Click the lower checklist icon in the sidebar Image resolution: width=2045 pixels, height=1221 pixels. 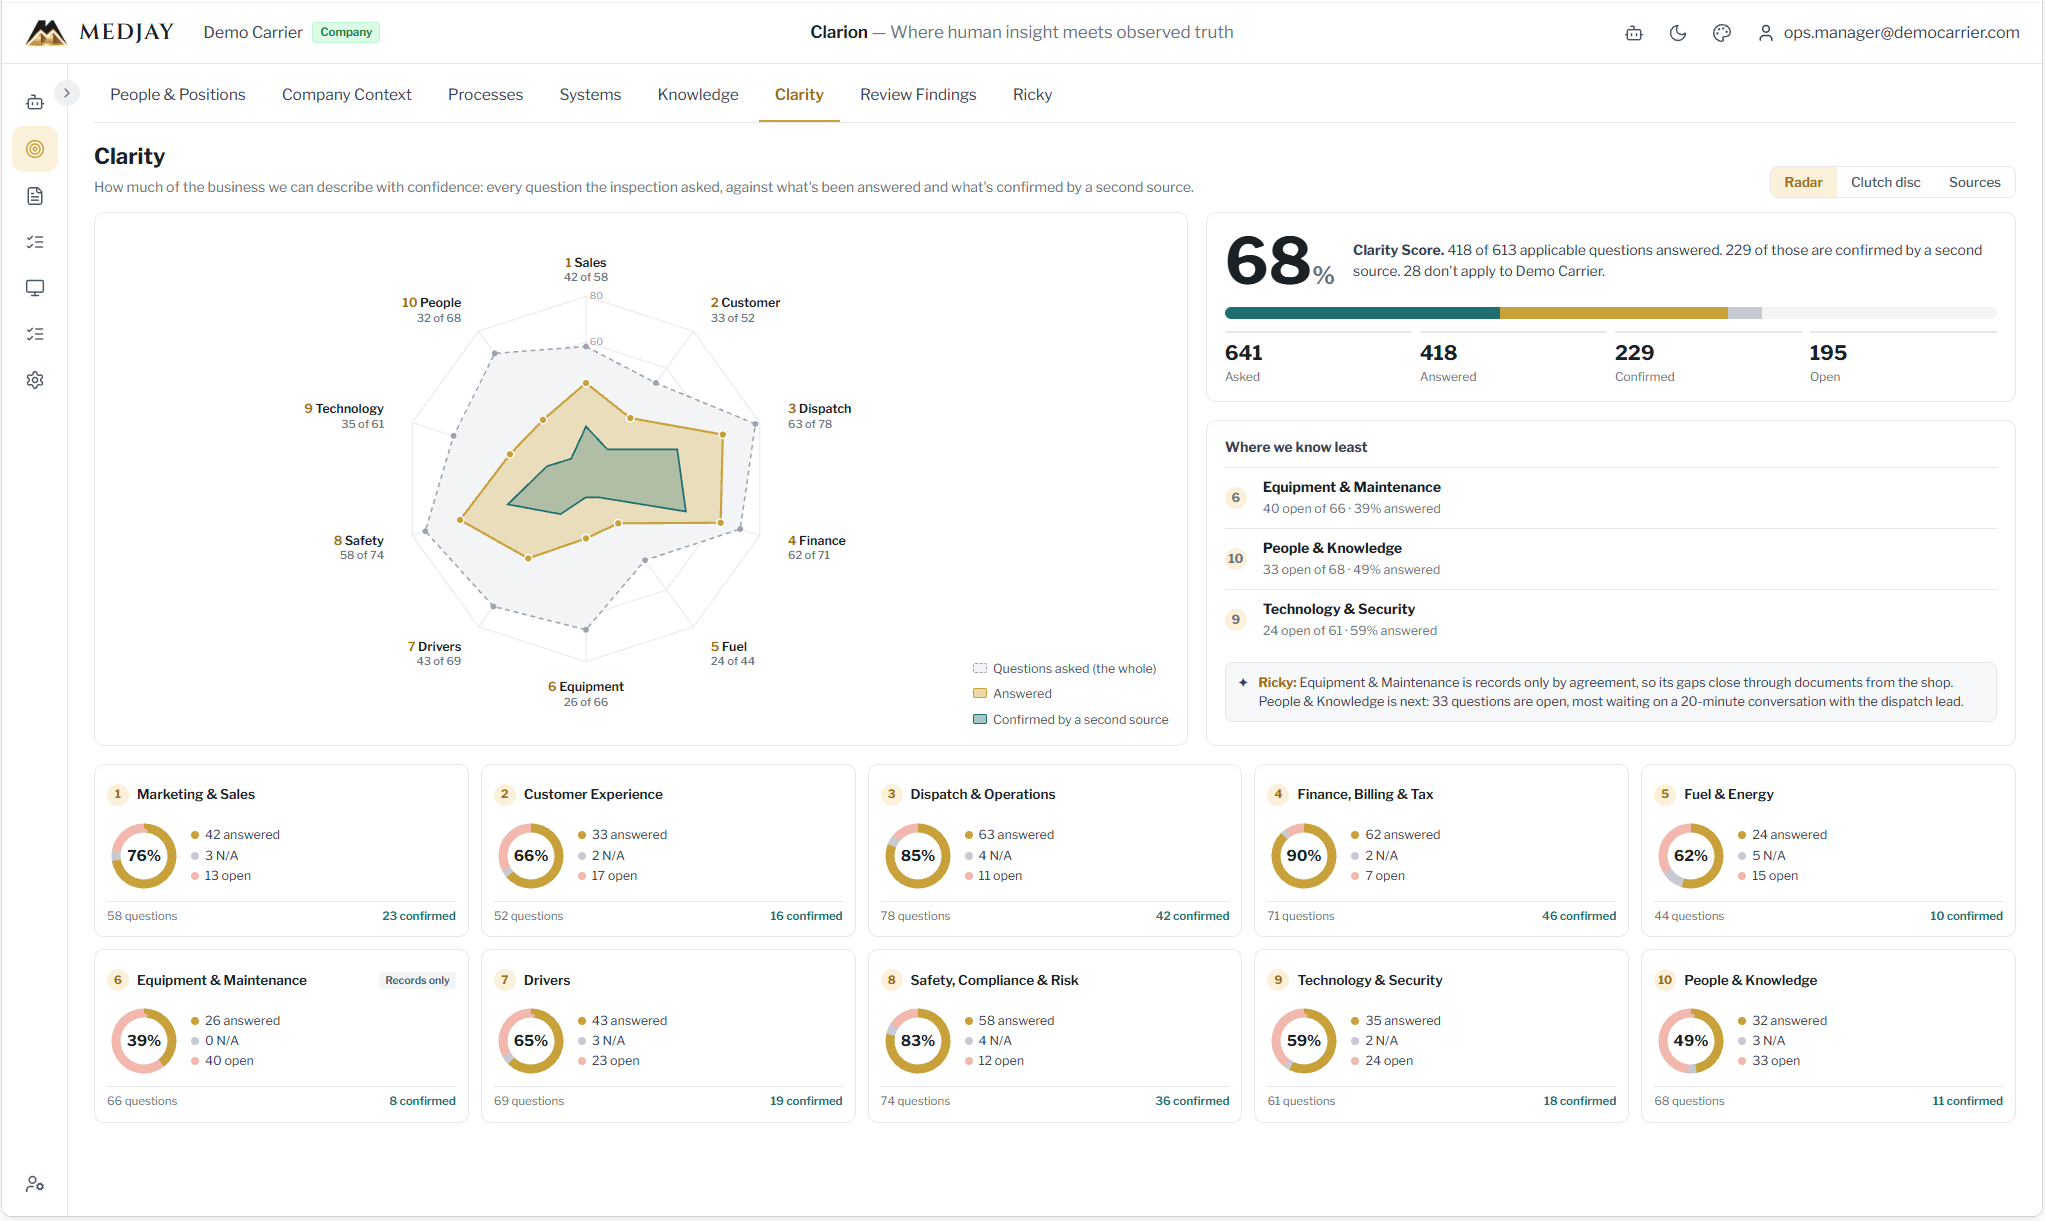(x=35, y=334)
